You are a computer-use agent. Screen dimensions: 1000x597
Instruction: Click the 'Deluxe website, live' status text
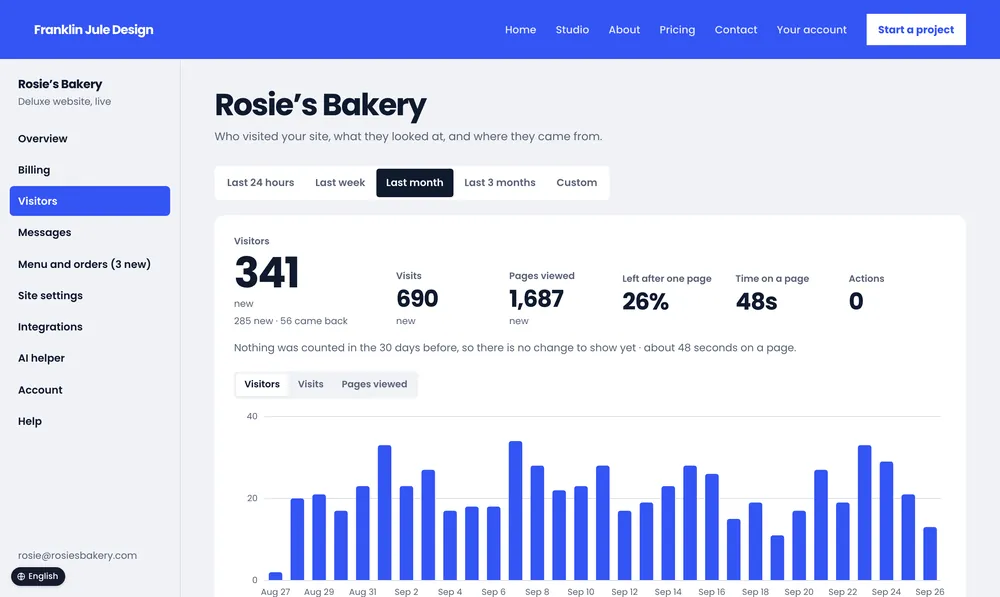(x=64, y=101)
